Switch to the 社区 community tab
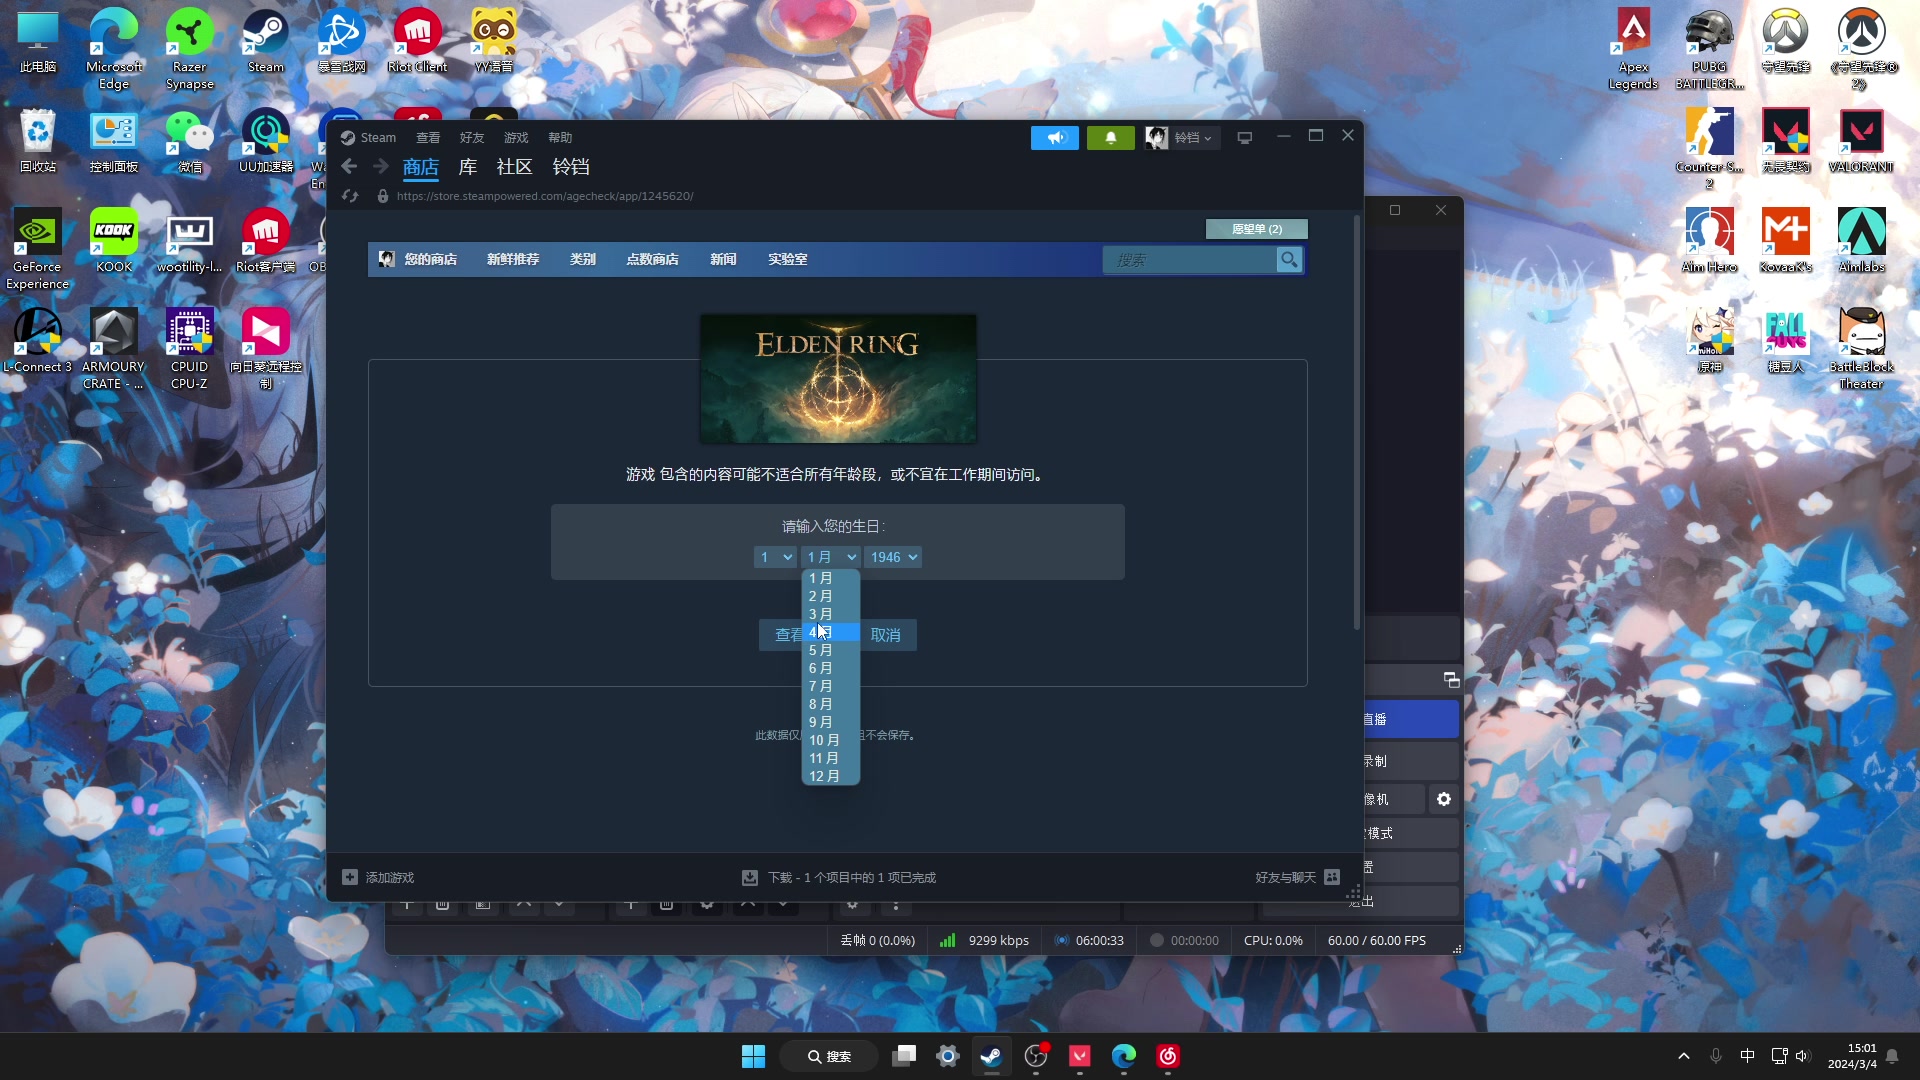Viewport: 1920px width, 1080px height. tap(514, 167)
